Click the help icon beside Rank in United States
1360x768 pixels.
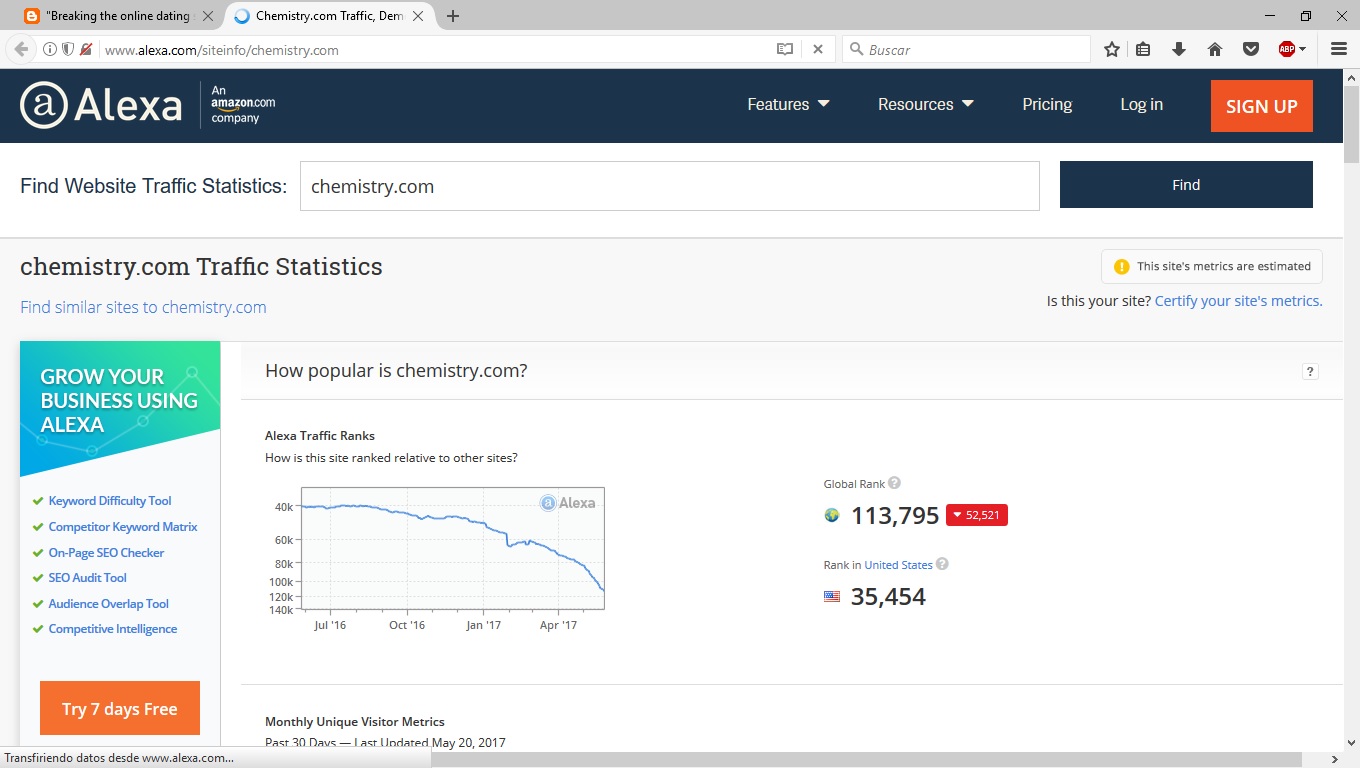(x=942, y=564)
